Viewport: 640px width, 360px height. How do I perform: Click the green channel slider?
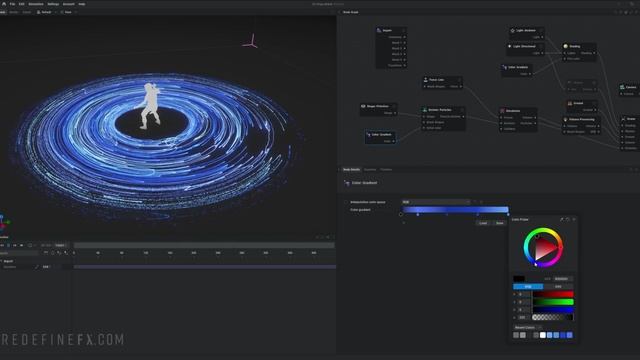553,302
